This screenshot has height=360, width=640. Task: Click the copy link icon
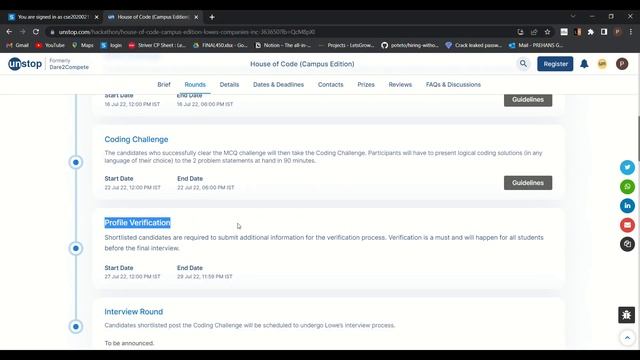(x=627, y=244)
